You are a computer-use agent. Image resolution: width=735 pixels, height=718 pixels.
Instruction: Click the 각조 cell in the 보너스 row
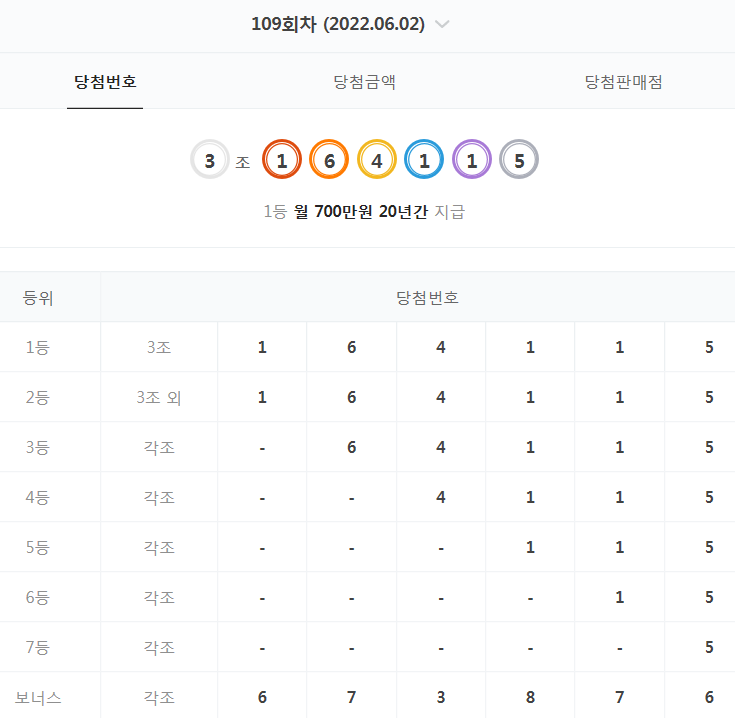pyautogui.click(x=159, y=697)
